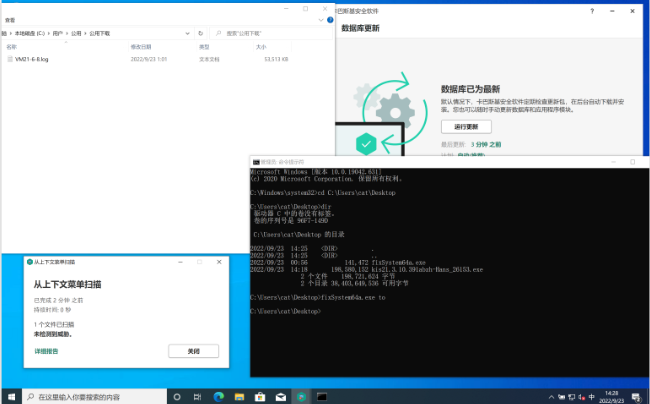Minimize the Command Prompt window
Screen dimensions: 650x404
(614, 162)
